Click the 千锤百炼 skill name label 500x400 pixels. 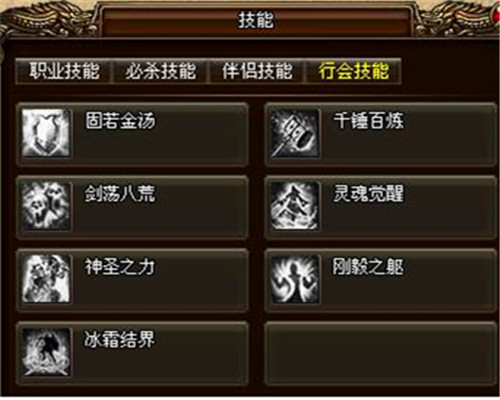tap(369, 120)
